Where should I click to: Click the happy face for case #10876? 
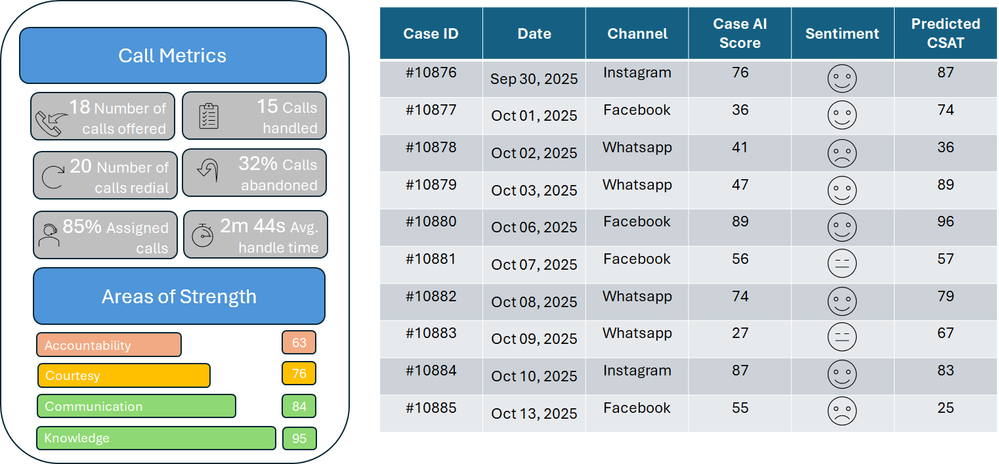point(842,79)
